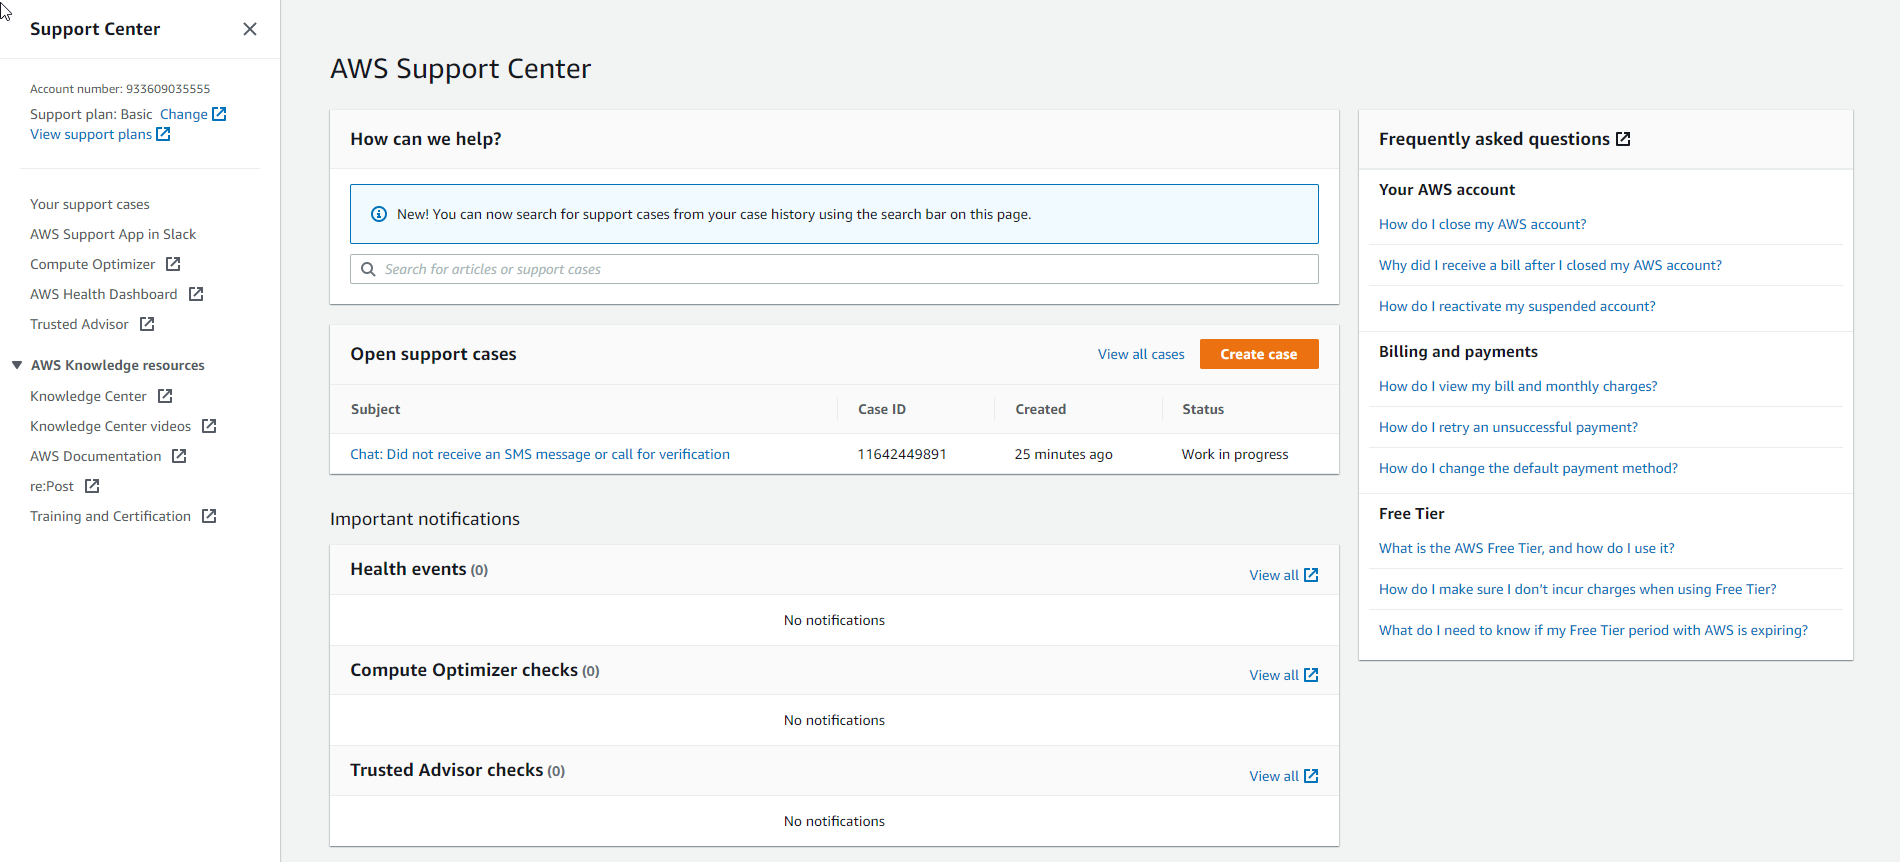Click external icon beside Training and Certification
The width and height of the screenshot is (1900, 862).
click(209, 516)
